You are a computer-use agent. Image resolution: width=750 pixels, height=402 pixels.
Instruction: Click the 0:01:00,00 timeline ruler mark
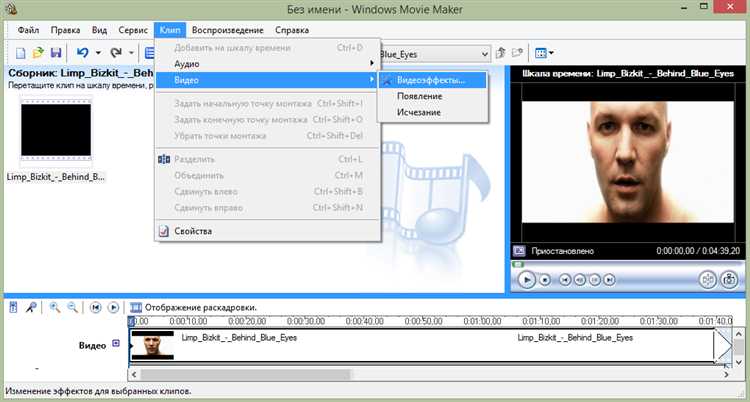click(482, 321)
